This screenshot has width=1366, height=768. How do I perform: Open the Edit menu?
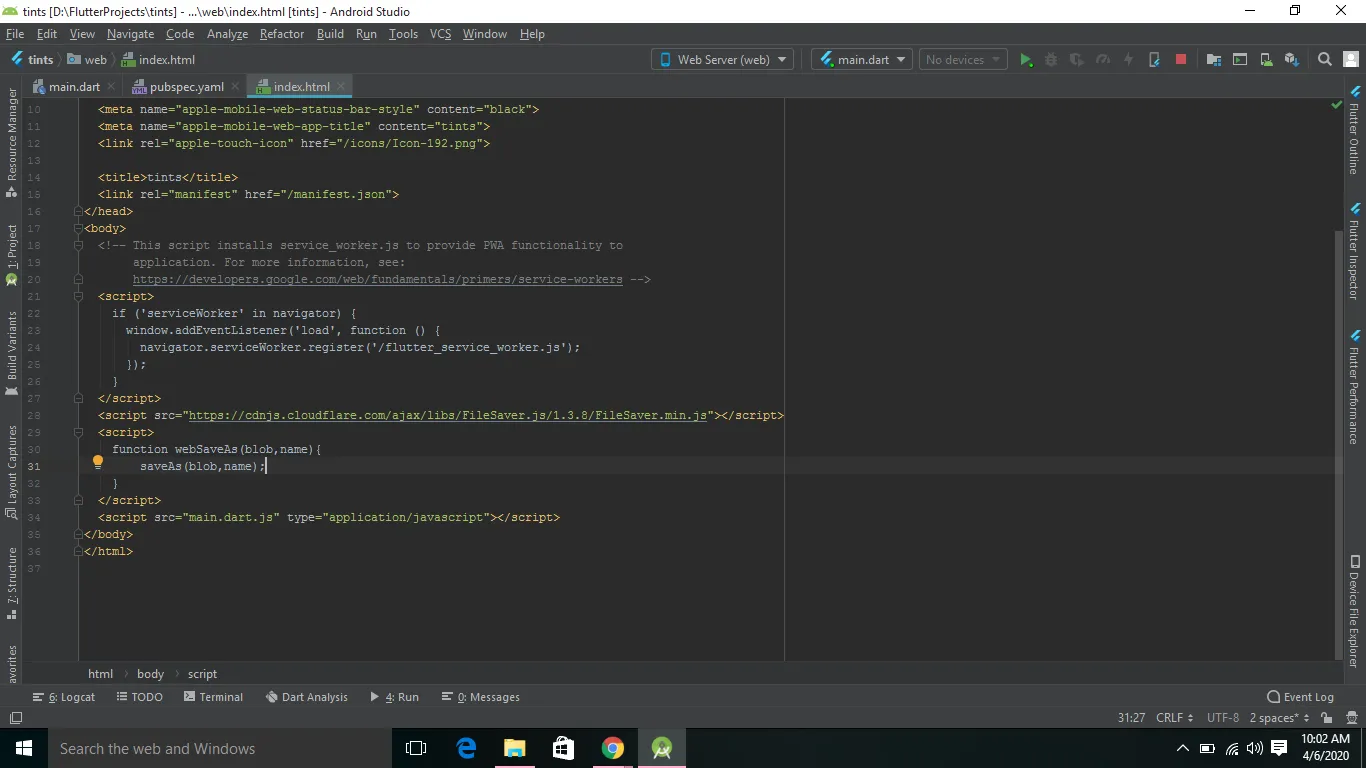pyautogui.click(x=47, y=34)
